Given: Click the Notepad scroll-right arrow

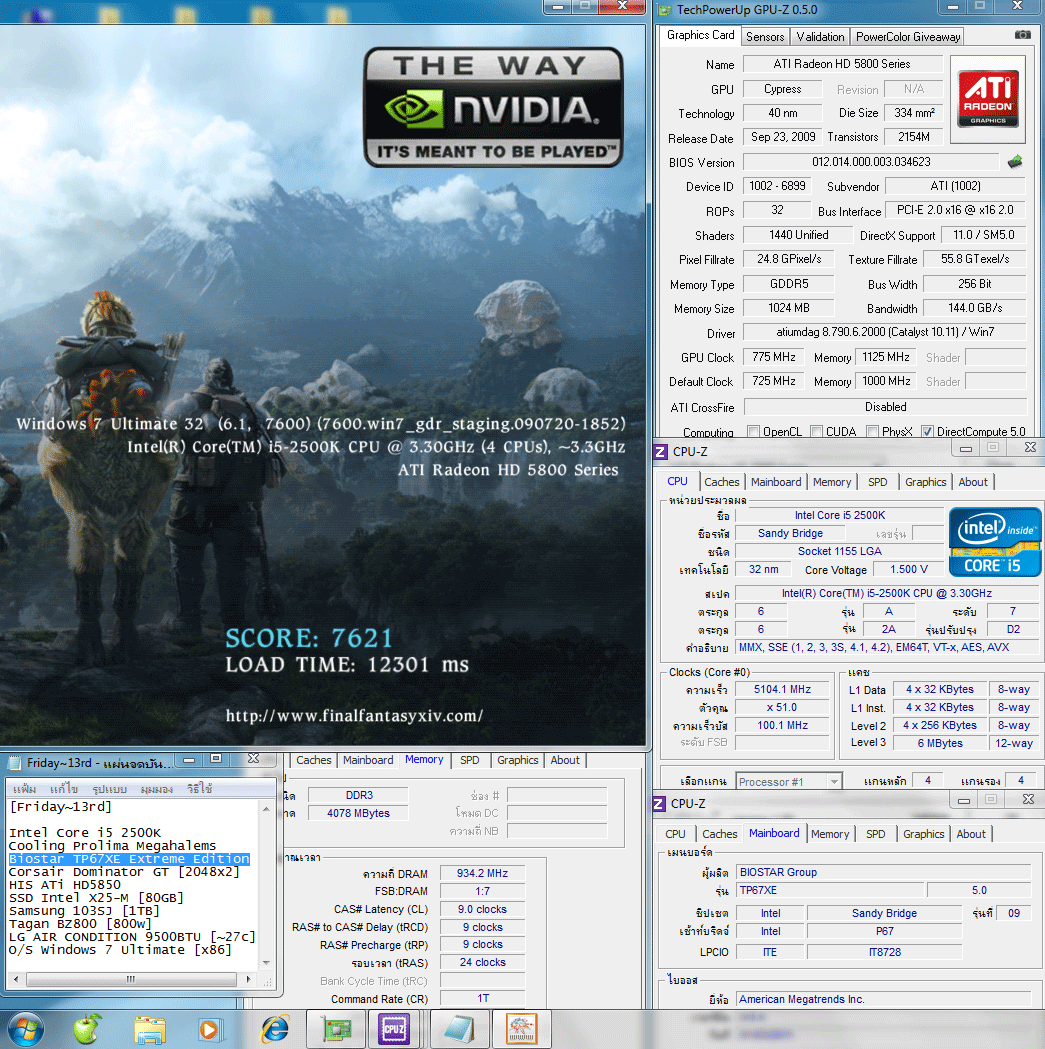Looking at the screenshot, I should (249, 979).
